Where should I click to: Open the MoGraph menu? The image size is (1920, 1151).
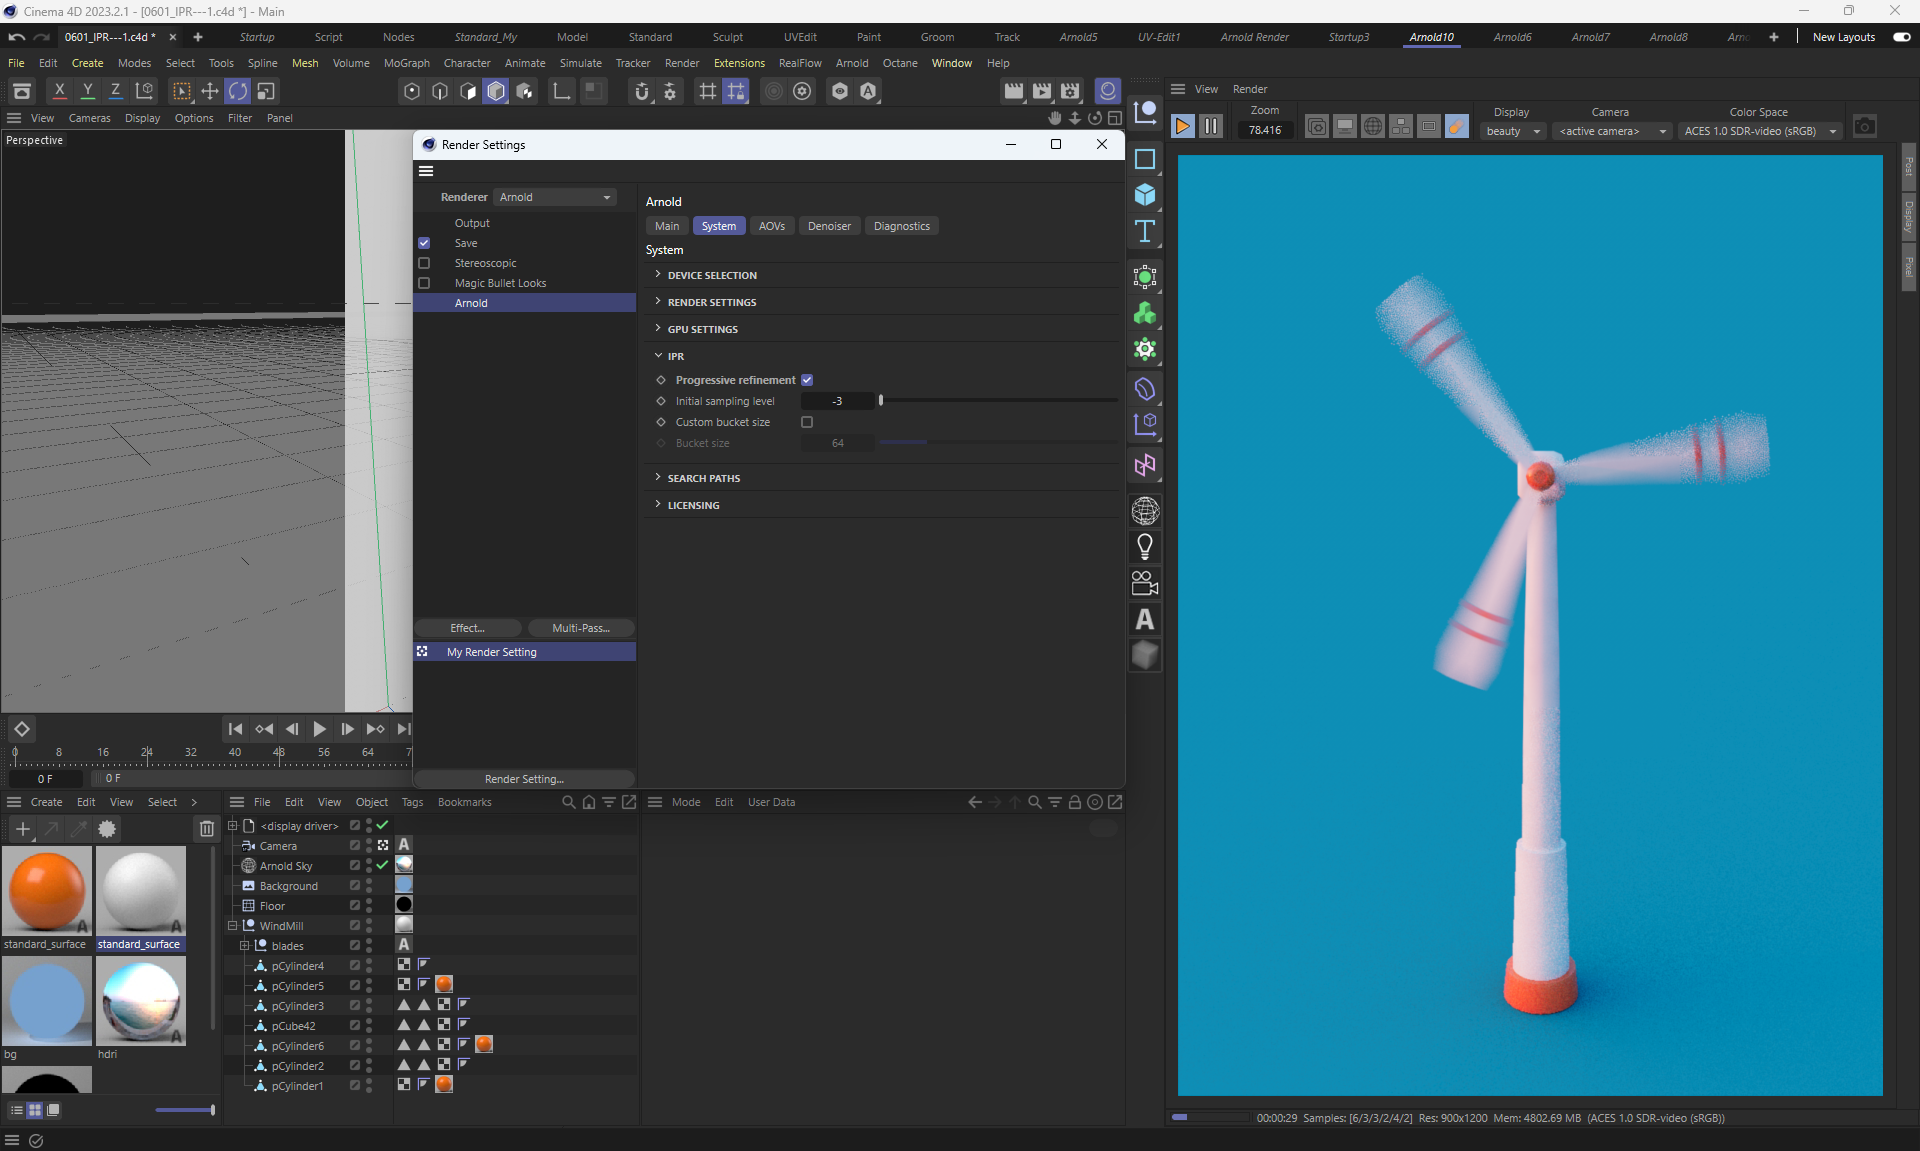point(406,63)
